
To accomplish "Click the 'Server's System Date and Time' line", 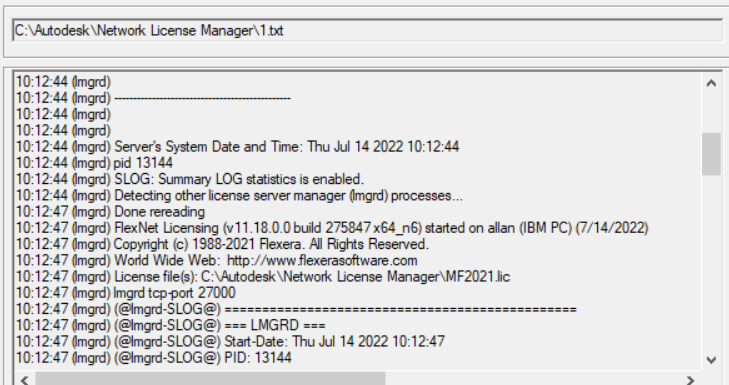I will 238,146.
